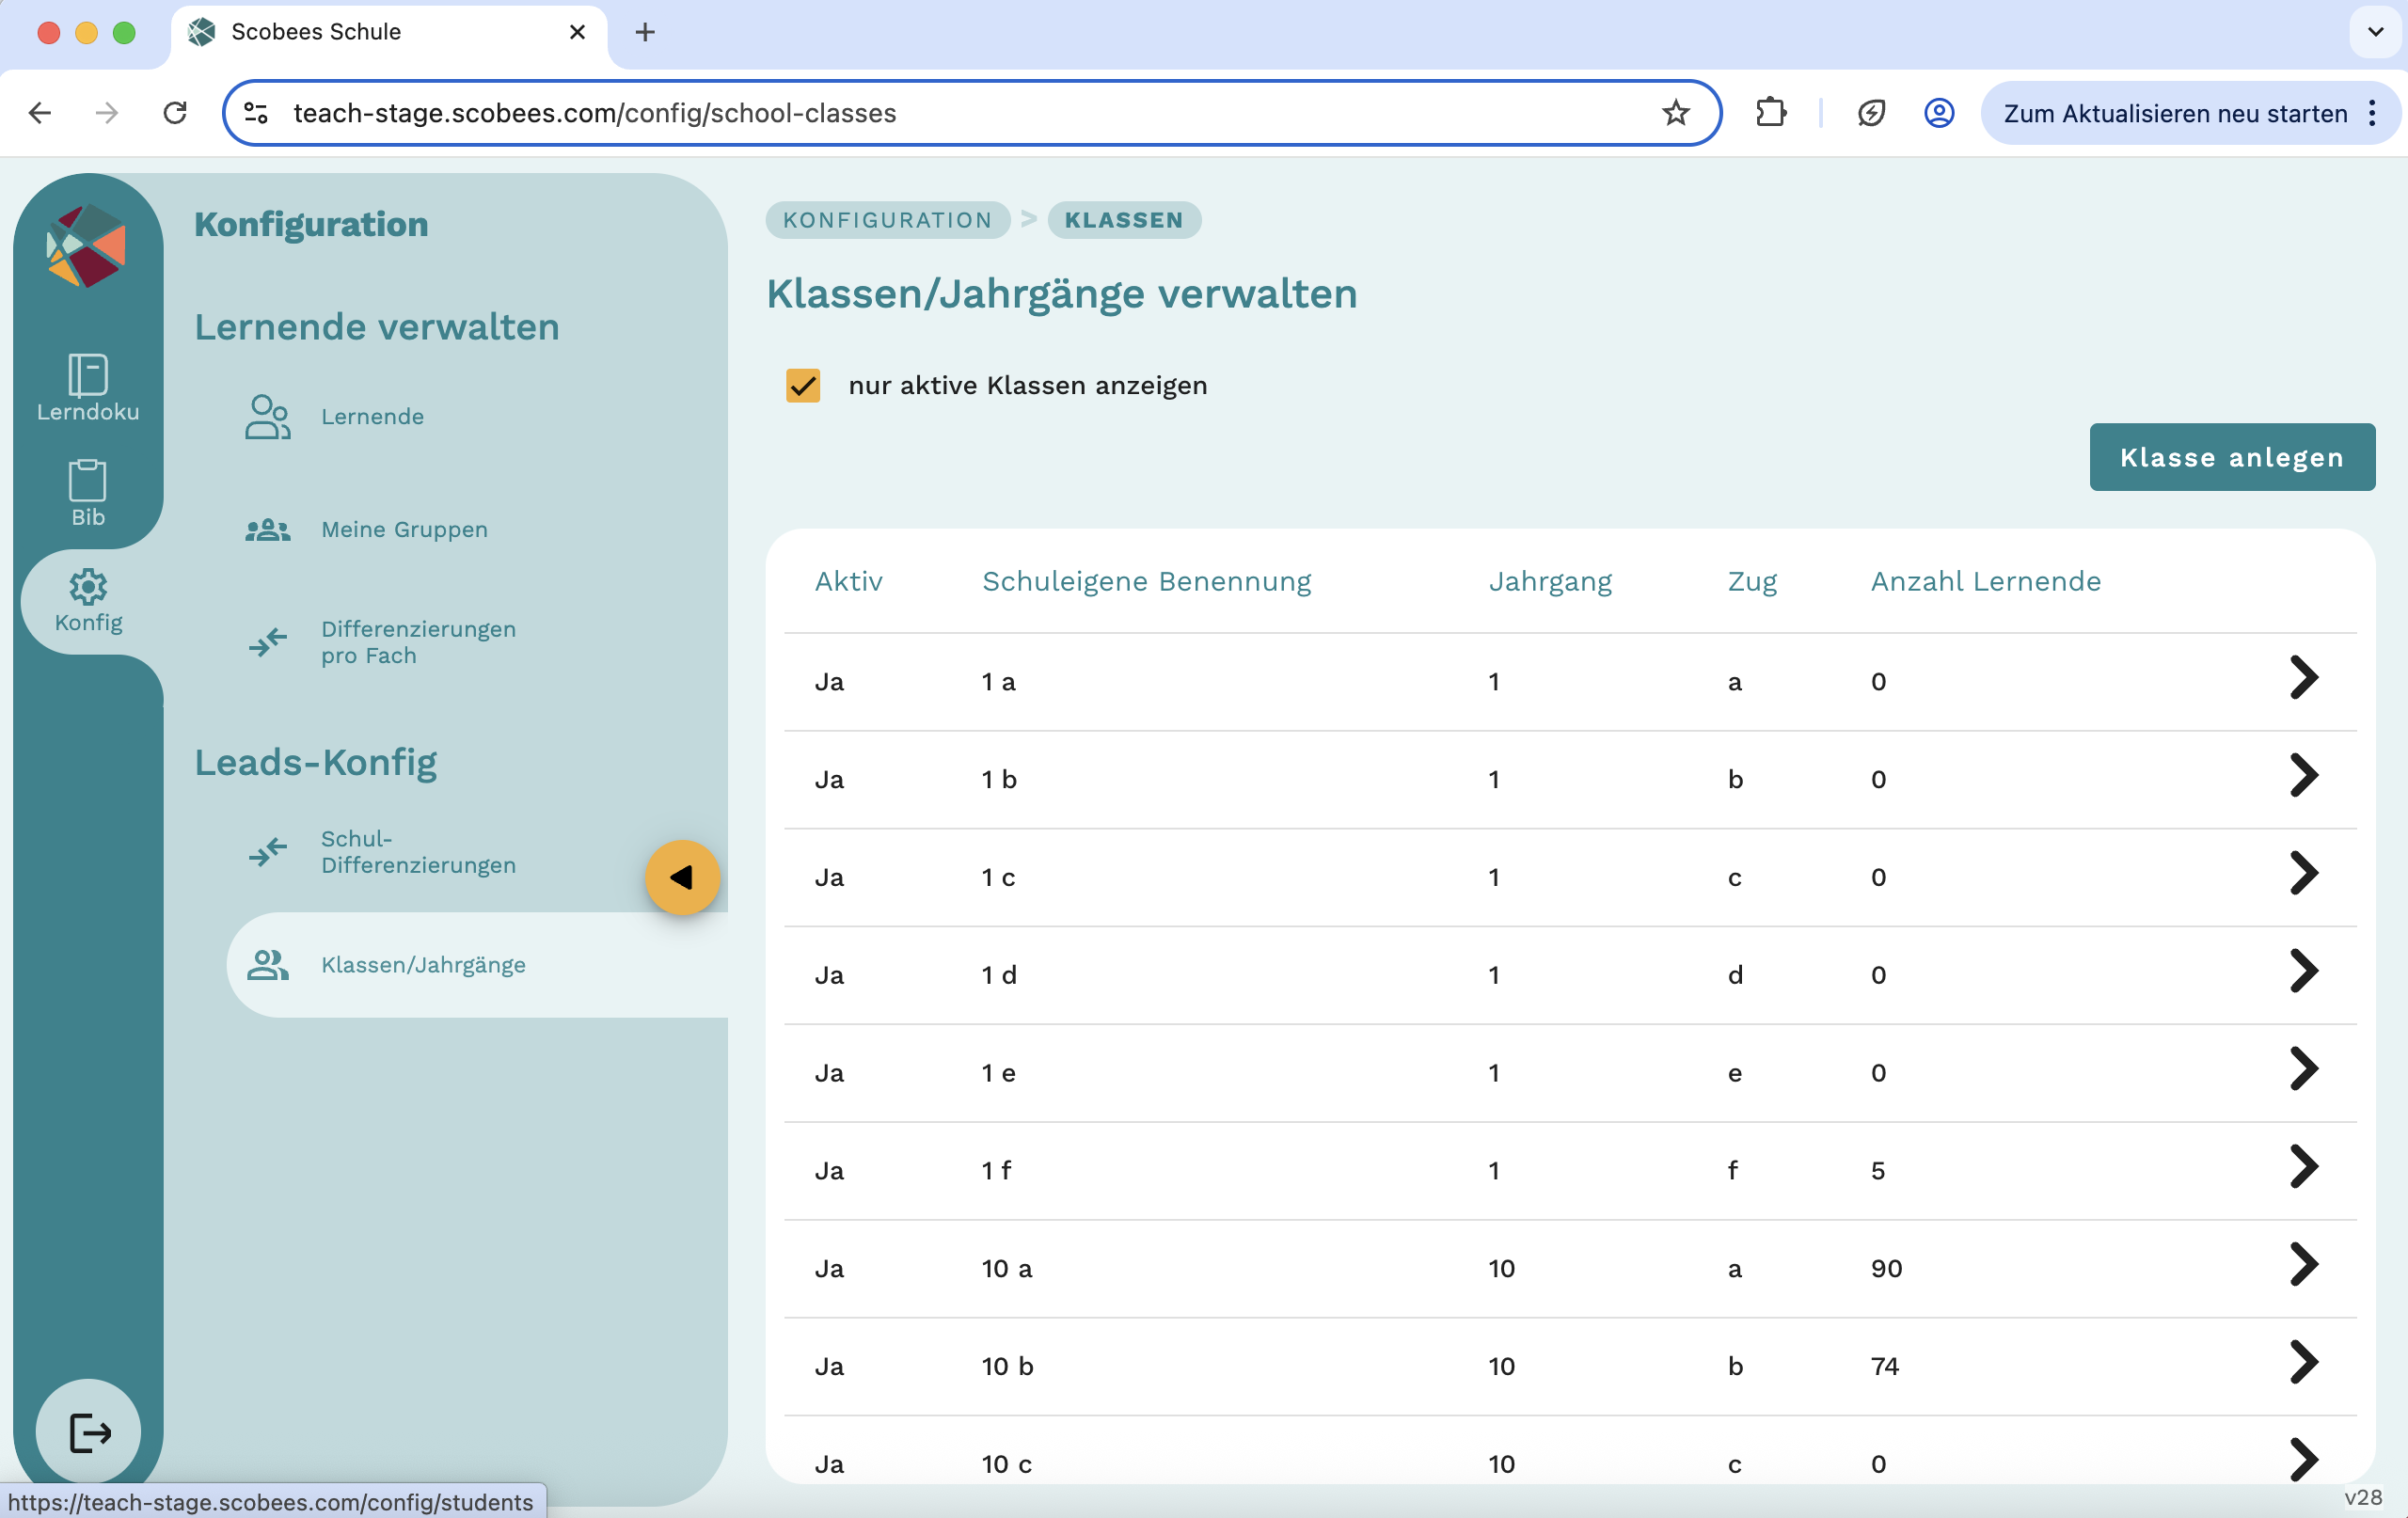Expand class 1 a row chevron
Screen dimensions: 2408x1518
(2303, 679)
